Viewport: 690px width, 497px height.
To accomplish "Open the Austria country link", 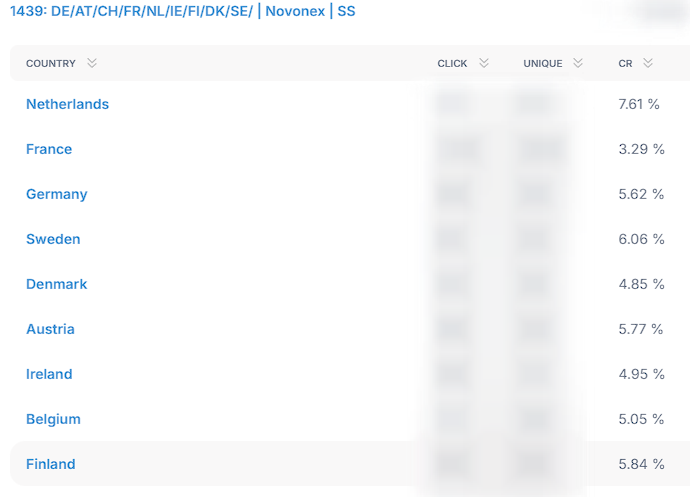I will pos(50,329).
